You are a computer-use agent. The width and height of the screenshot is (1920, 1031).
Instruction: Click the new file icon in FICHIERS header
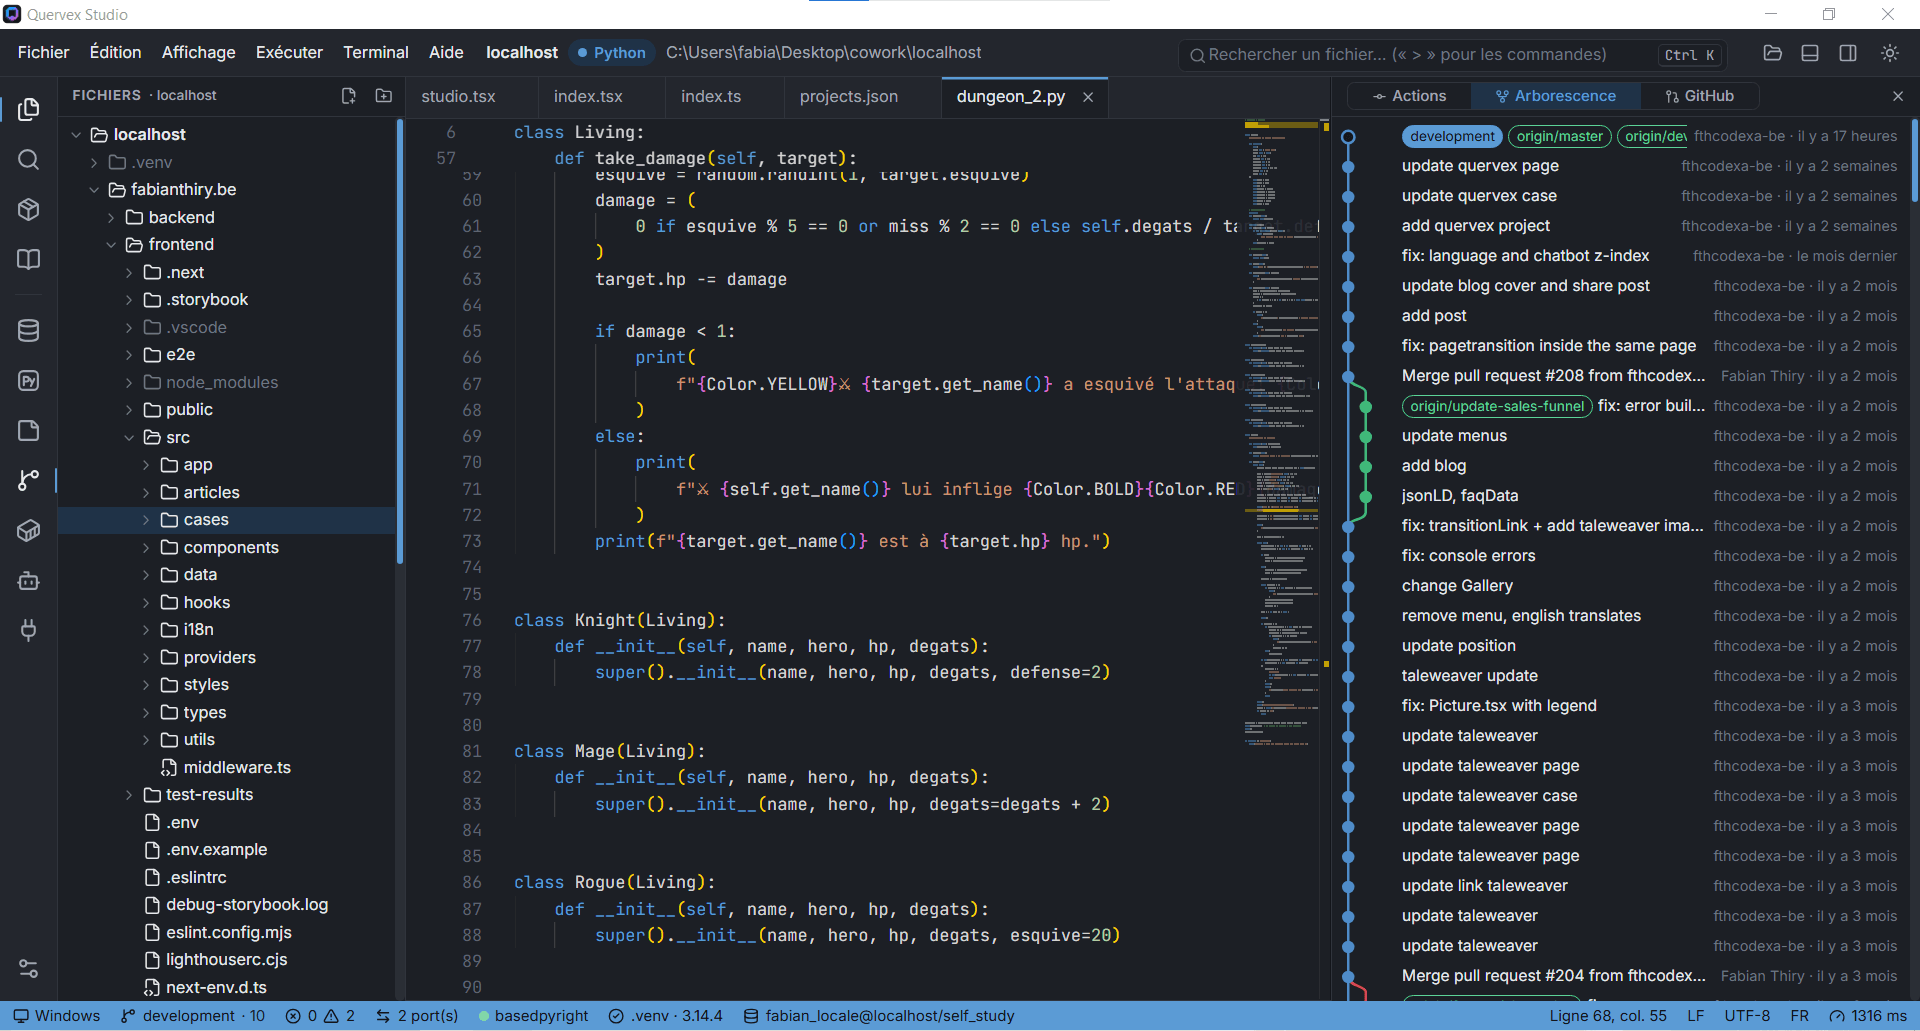(348, 96)
